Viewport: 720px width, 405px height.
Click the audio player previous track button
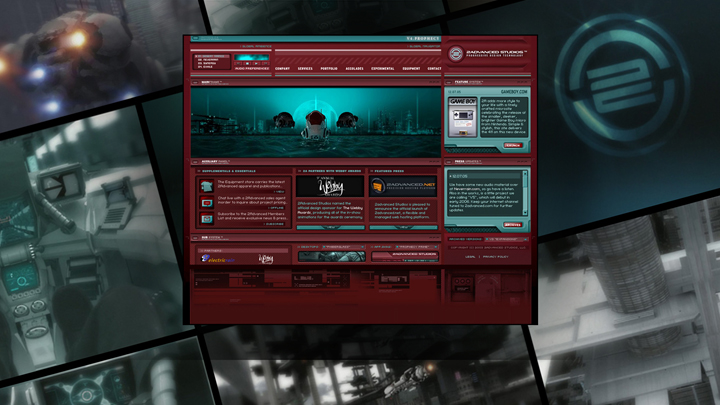[x=238, y=63]
